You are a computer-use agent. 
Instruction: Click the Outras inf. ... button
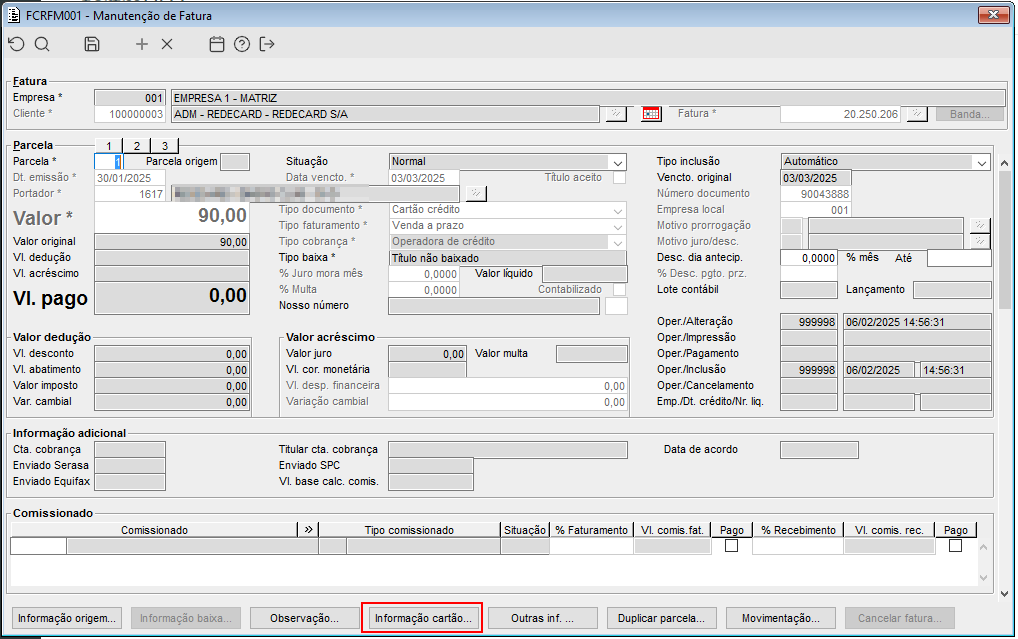click(x=542, y=618)
